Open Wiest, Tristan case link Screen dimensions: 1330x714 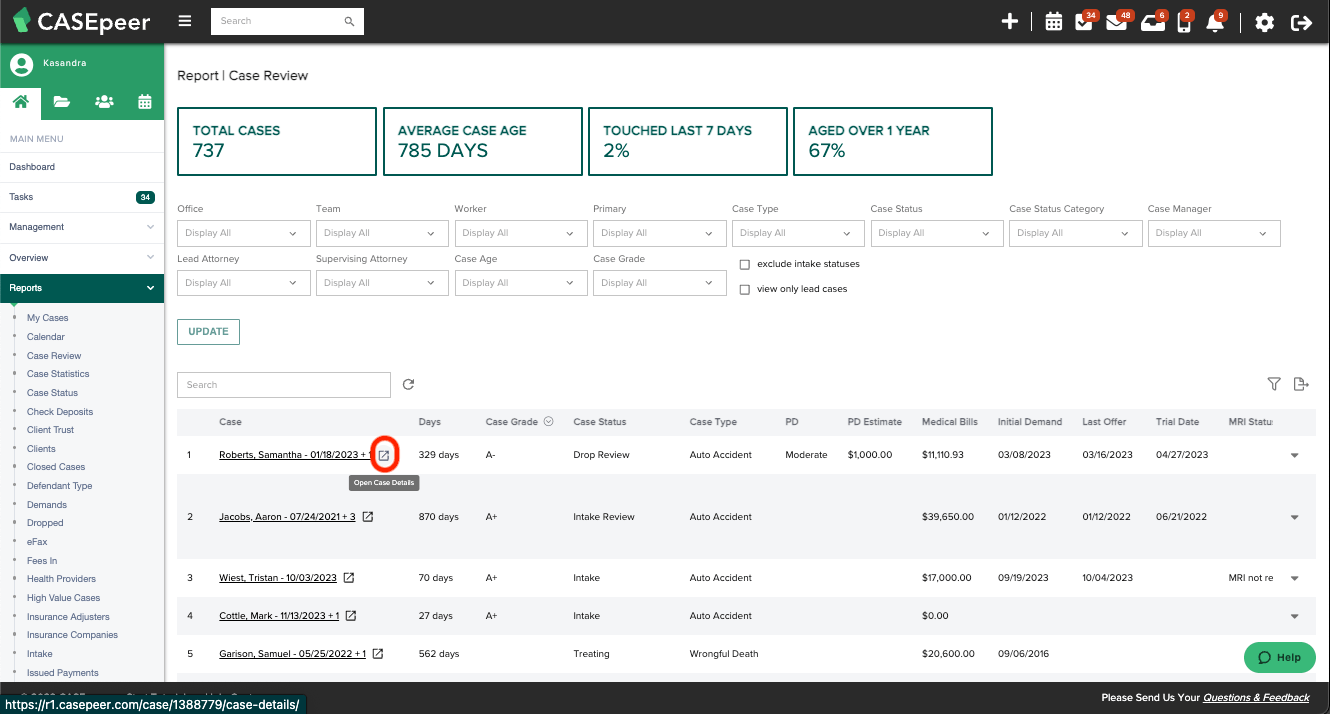[x=279, y=578]
